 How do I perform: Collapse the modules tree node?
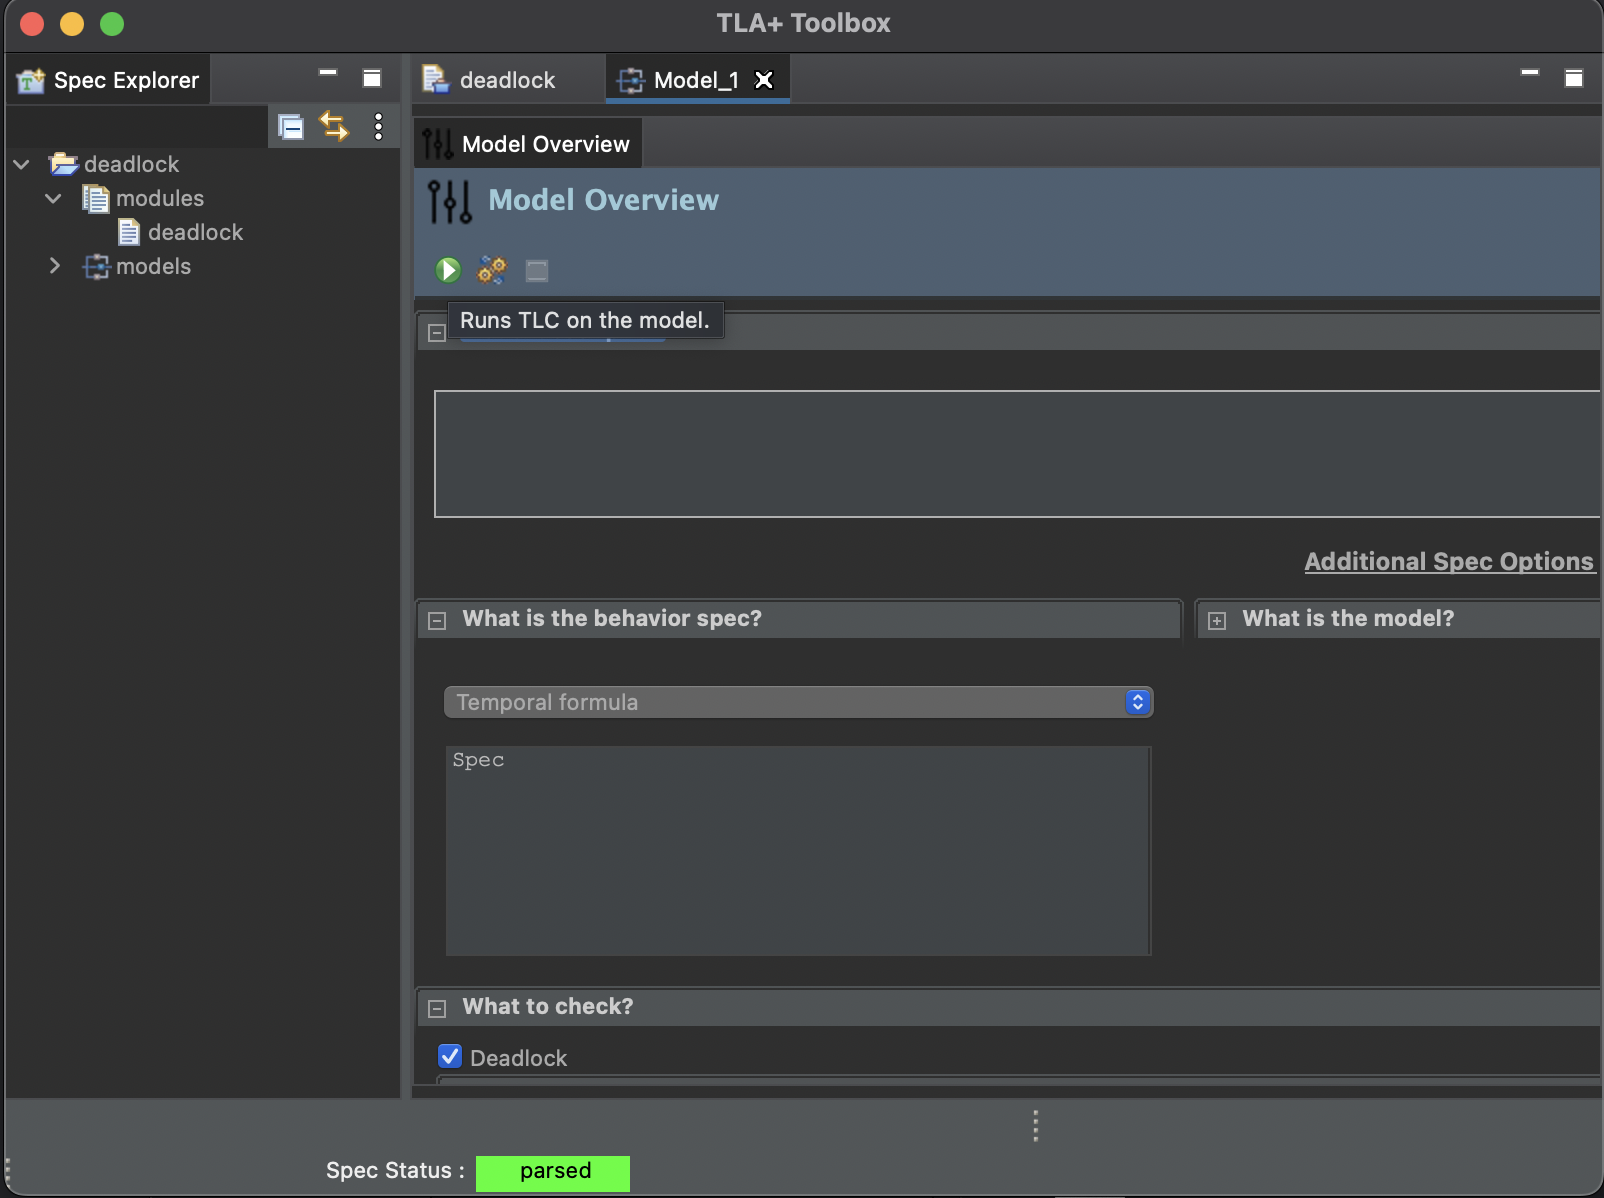point(54,198)
